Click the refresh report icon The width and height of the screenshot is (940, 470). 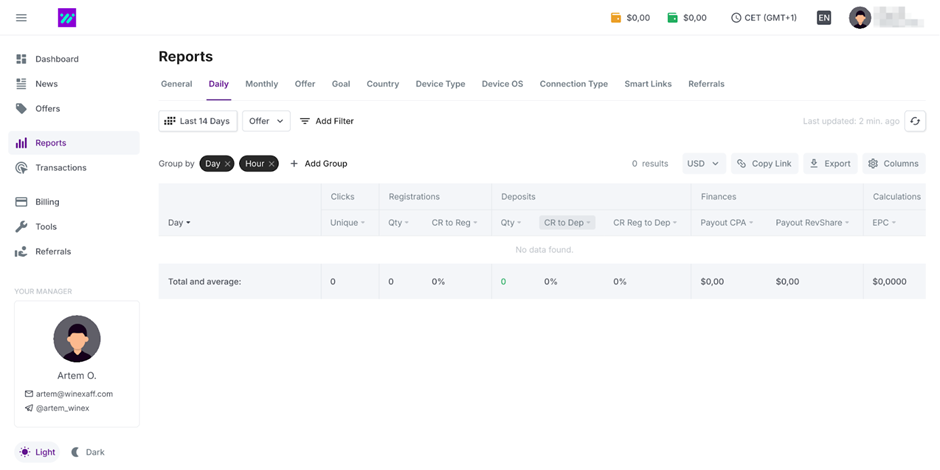point(914,121)
